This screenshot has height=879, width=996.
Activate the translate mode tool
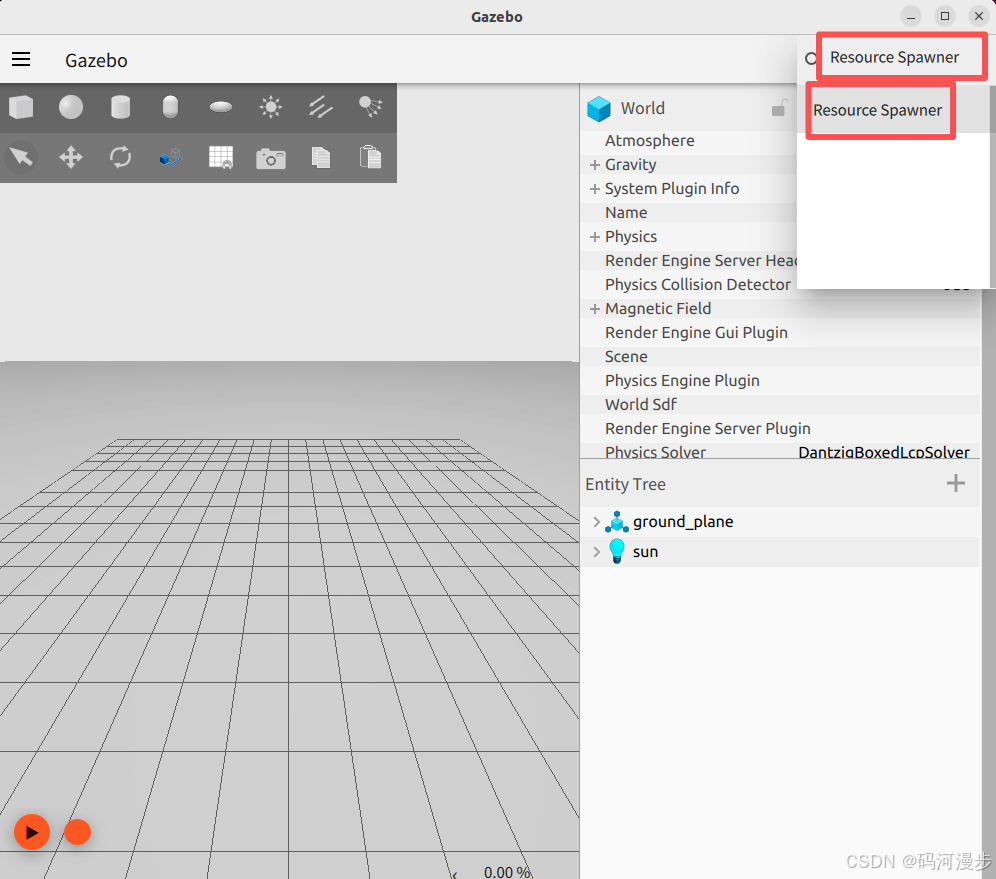(71, 157)
